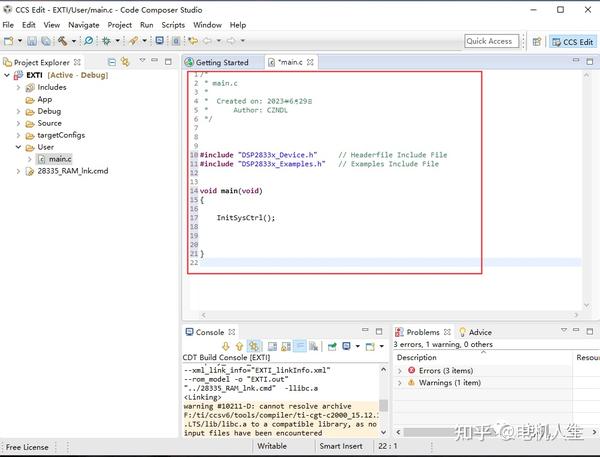Click the Debug bug icon

pos(106,41)
